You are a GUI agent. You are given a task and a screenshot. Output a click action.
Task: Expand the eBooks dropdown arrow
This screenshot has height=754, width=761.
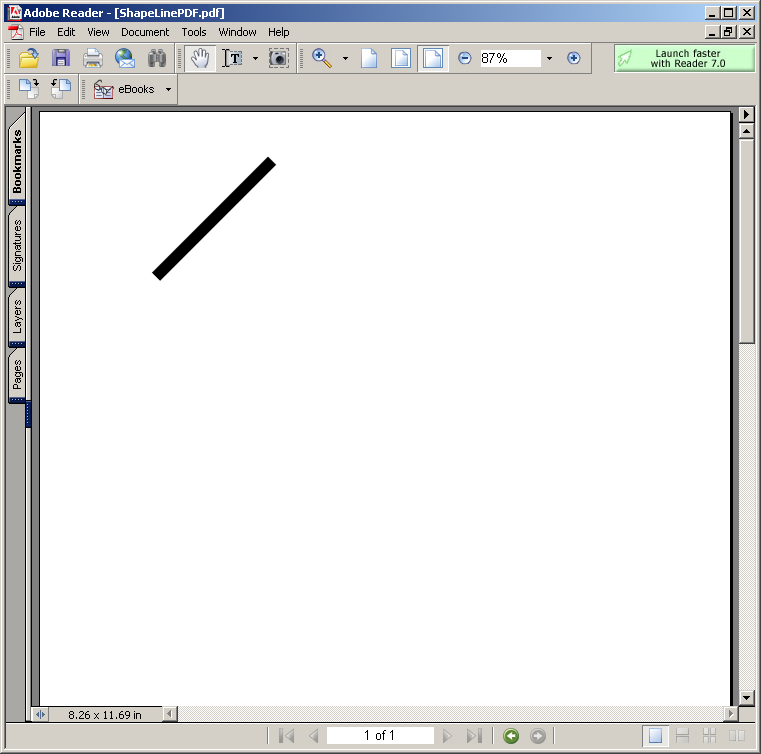[168, 89]
